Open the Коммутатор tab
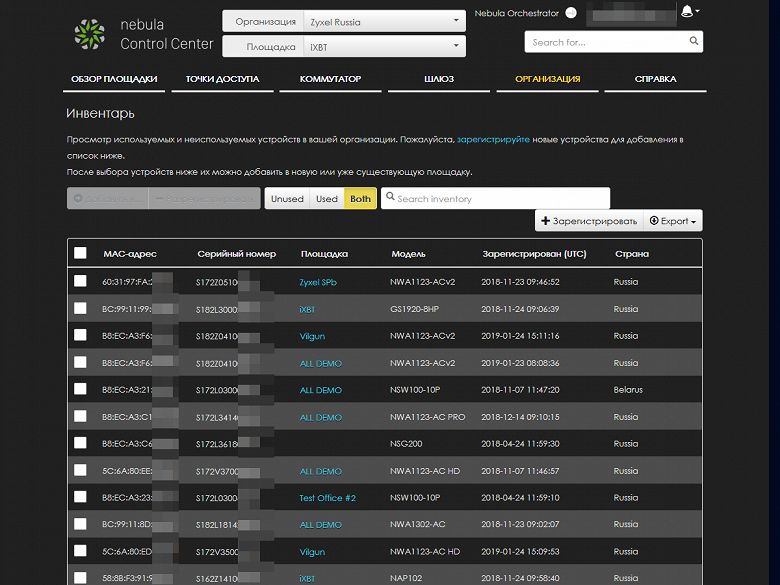Image resolution: width=780 pixels, height=585 pixels. click(x=330, y=79)
